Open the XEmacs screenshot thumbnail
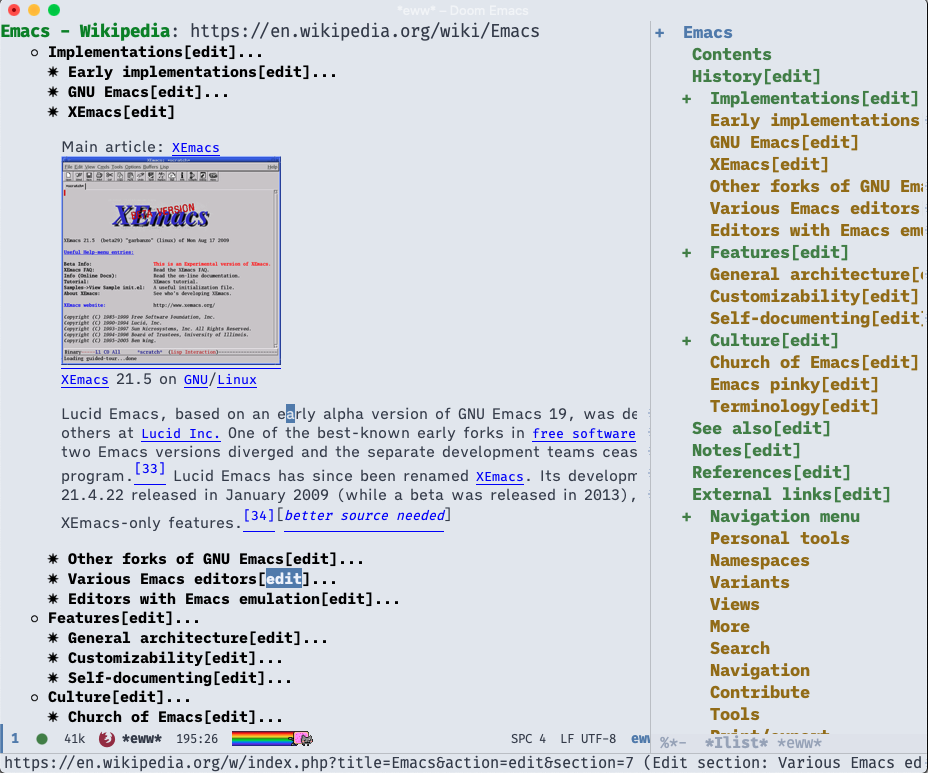This screenshot has width=928, height=773. 171,261
